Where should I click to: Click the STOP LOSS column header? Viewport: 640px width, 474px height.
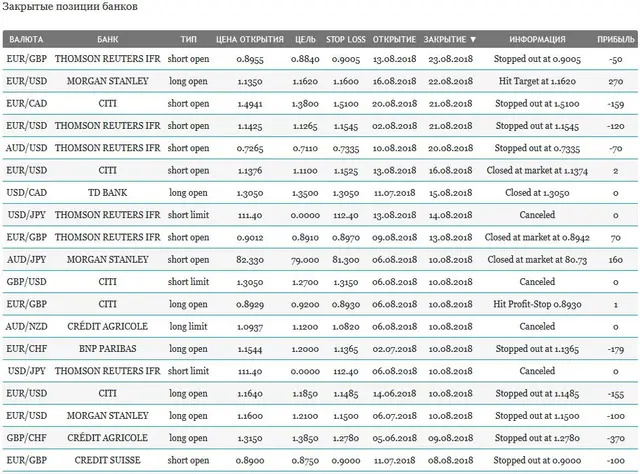click(346, 40)
